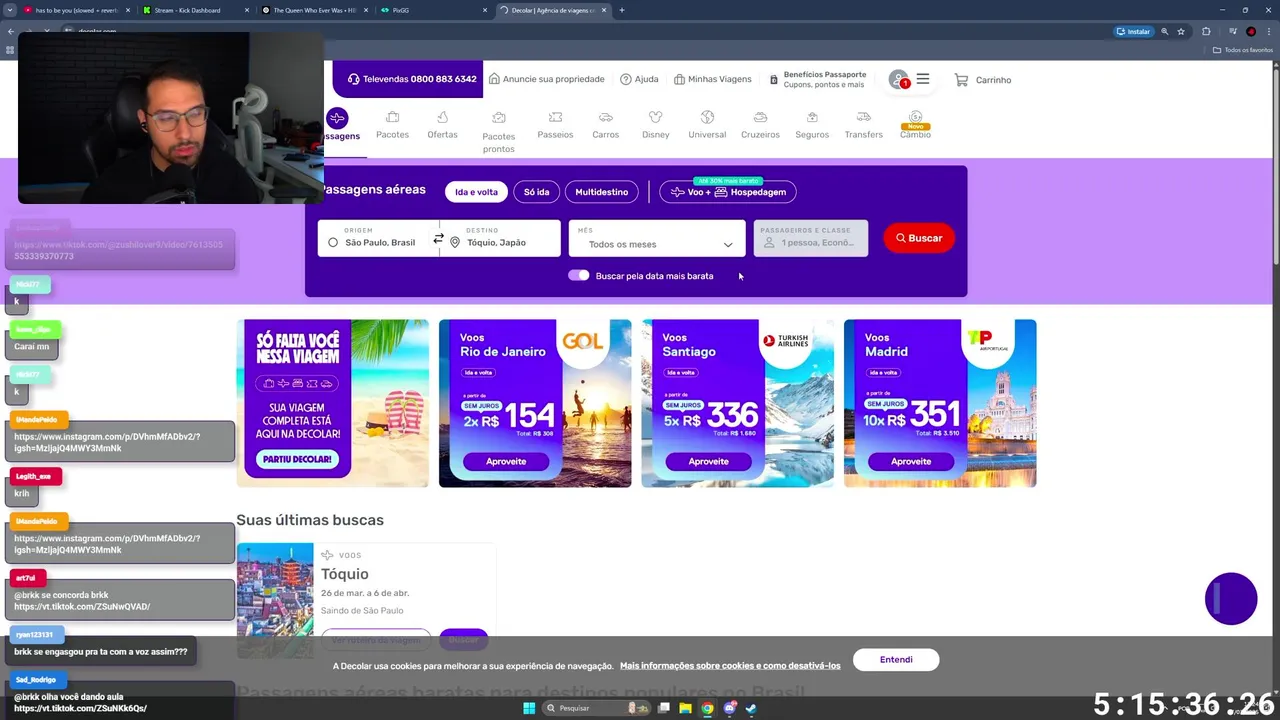Click the purple chat bubble widget

[1231, 599]
